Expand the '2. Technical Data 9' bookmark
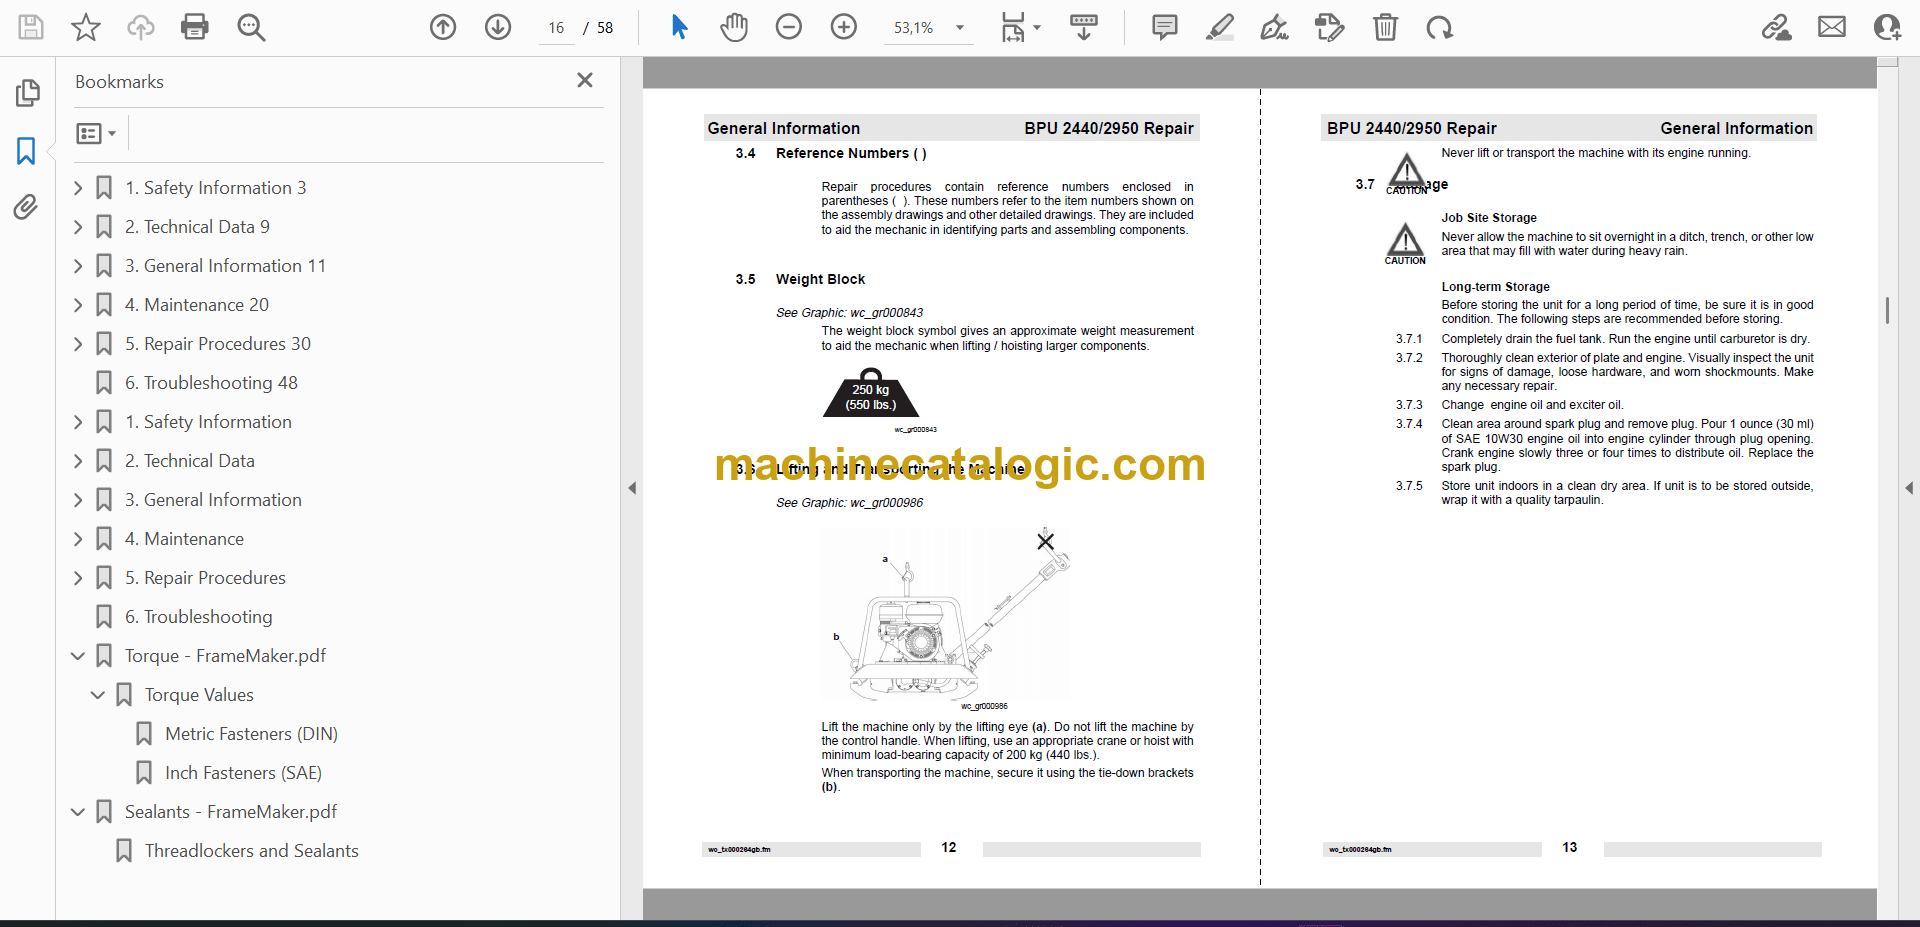This screenshot has width=1920, height=927. (x=78, y=227)
